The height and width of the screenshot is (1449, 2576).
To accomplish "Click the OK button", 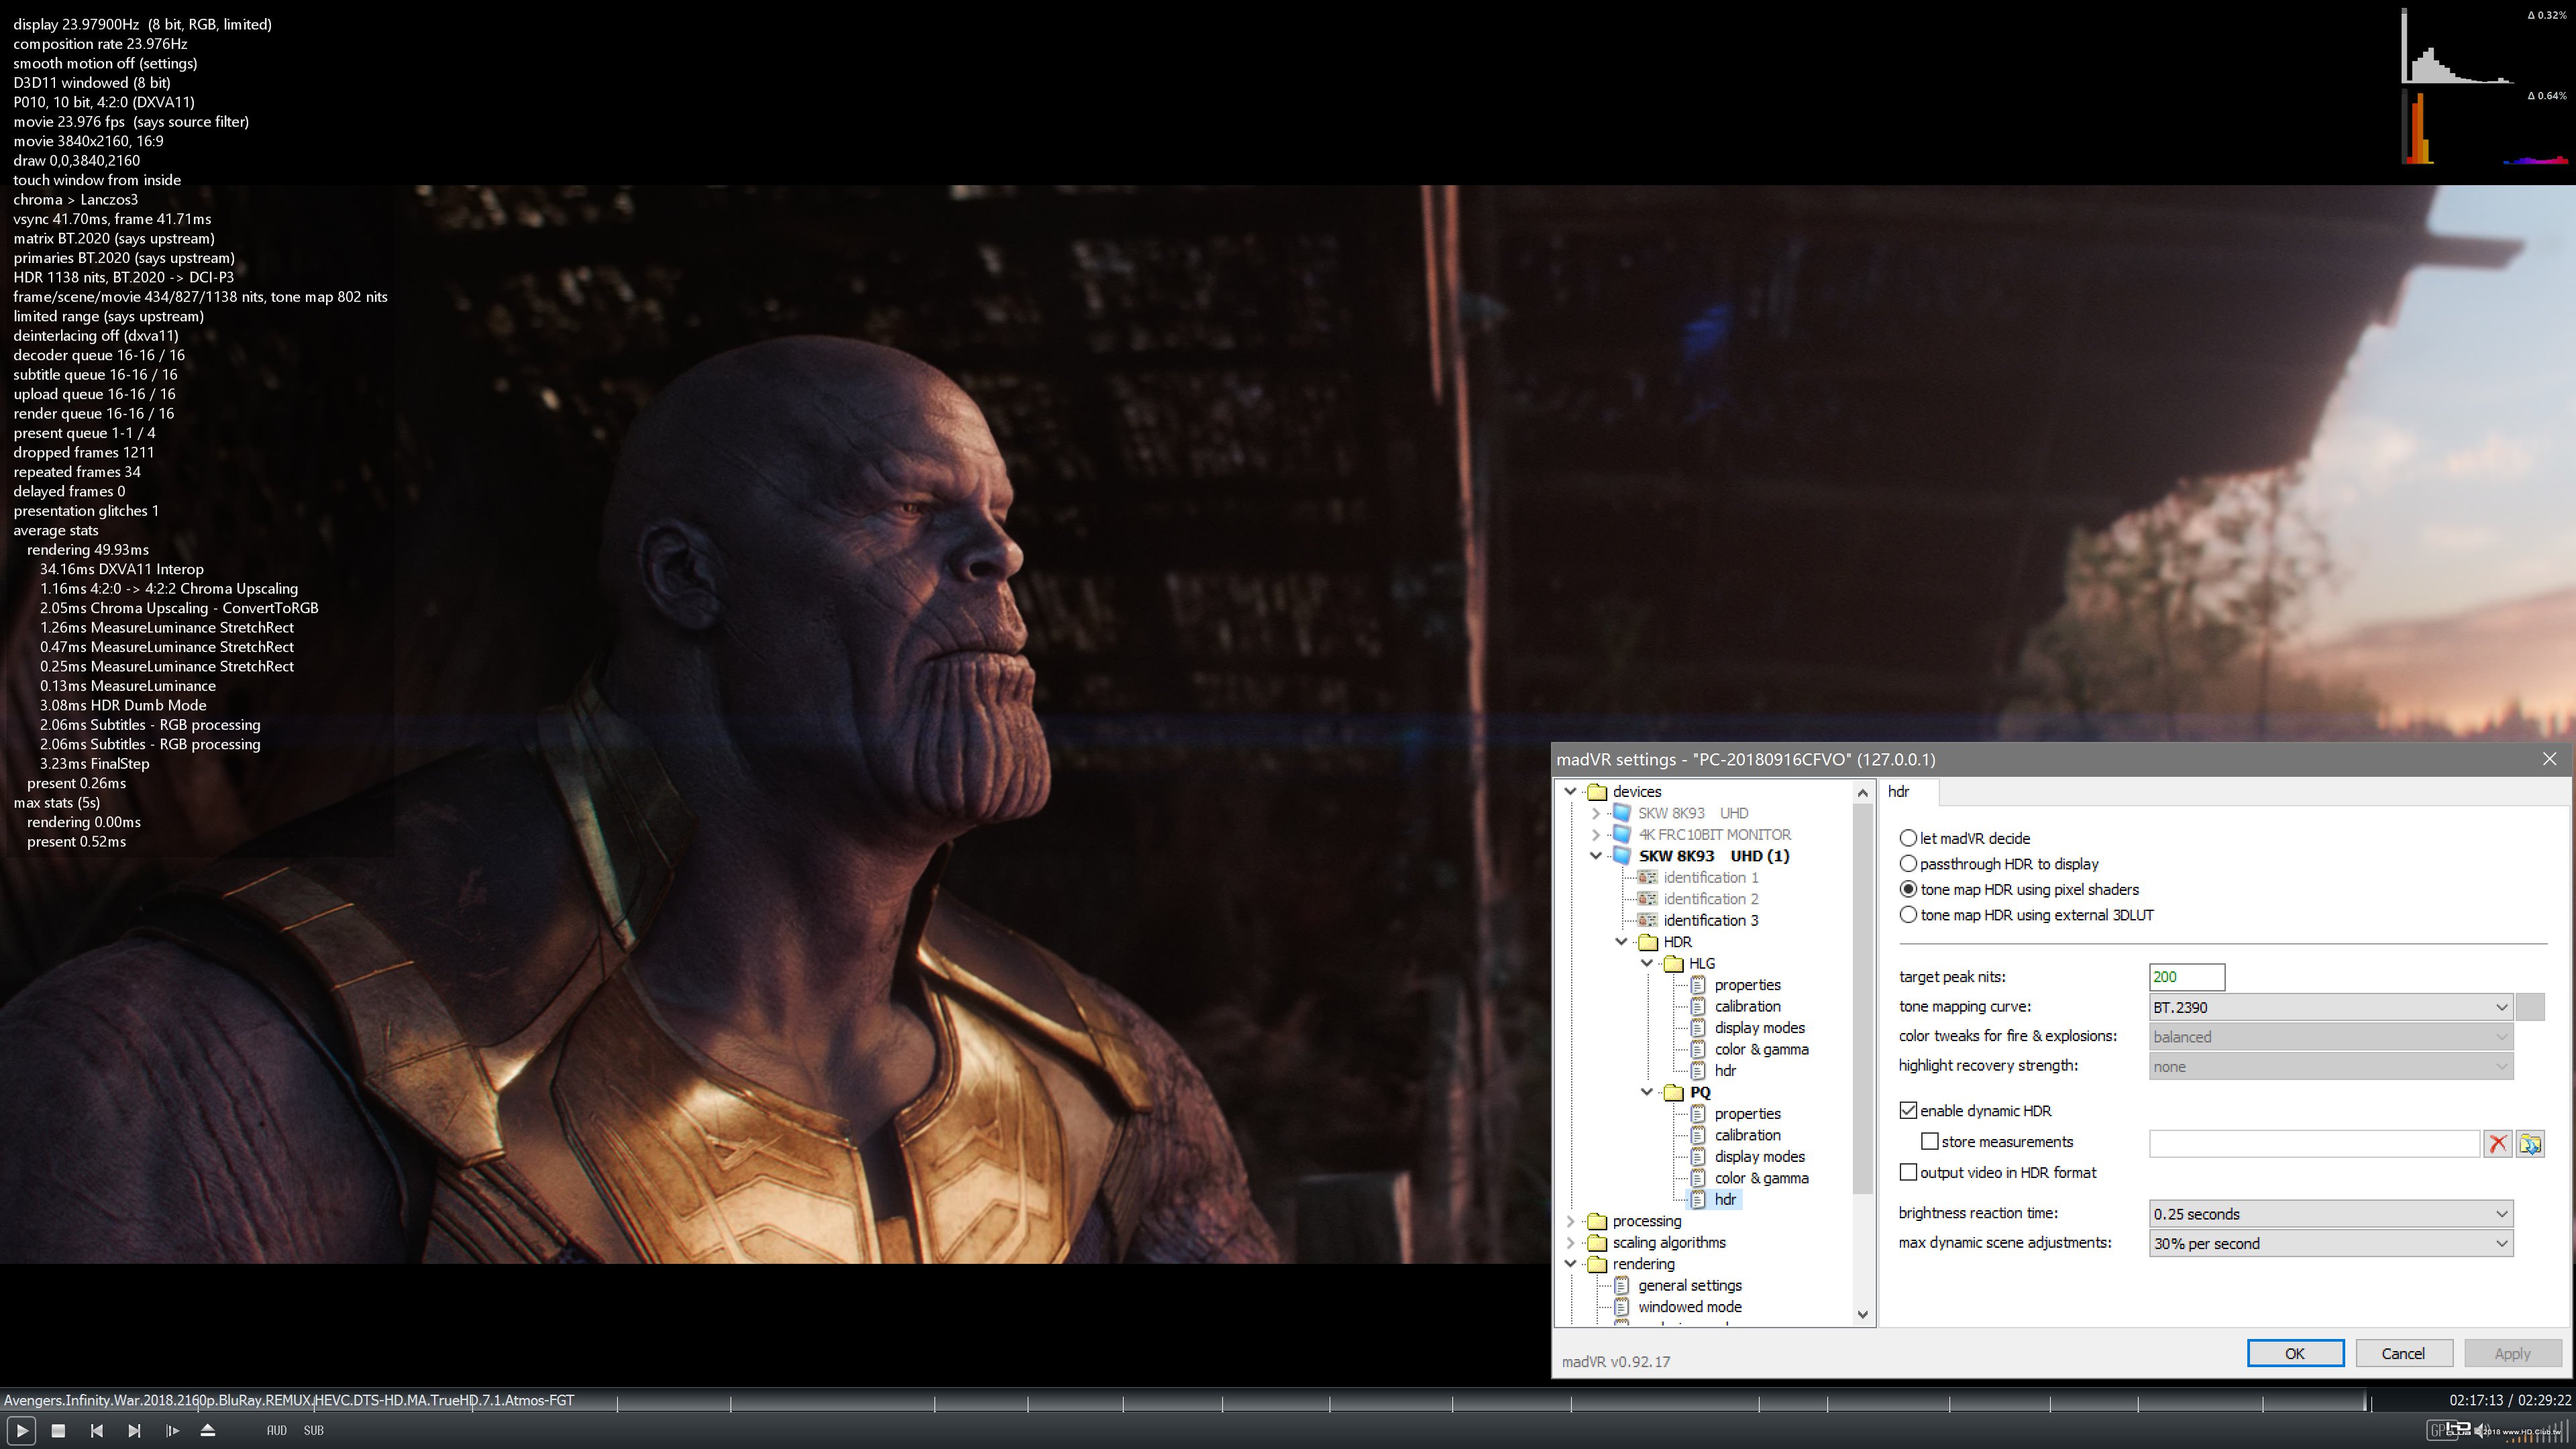I will [x=2294, y=1353].
